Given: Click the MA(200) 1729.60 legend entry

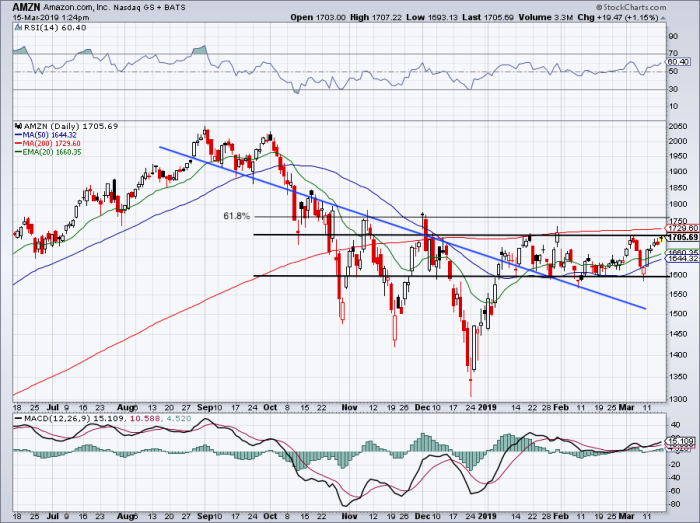Looking at the screenshot, I should click(x=48, y=143).
